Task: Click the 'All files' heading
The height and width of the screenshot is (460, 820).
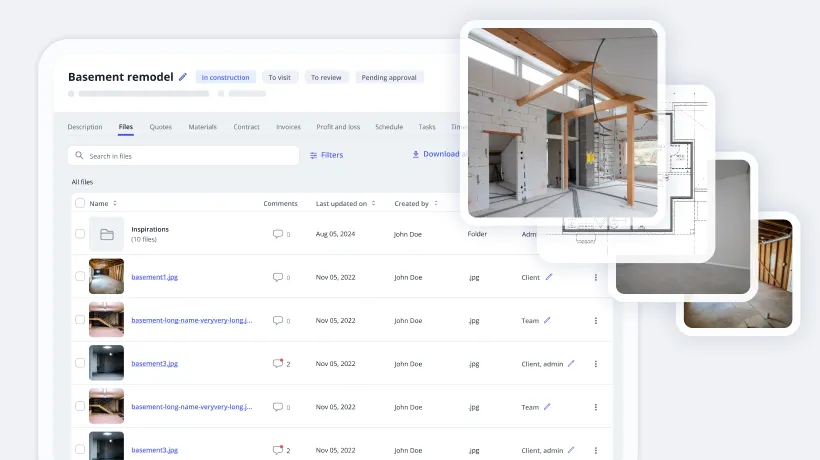Action: (82, 182)
